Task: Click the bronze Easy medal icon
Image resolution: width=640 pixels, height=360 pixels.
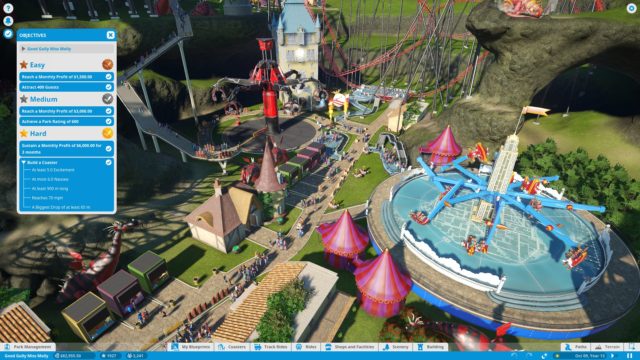Action: click(x=107, y=64)
